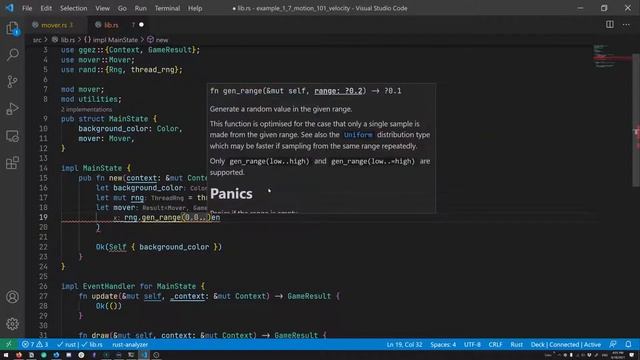Change language mode via Rust
The width and height of the screenshot is (640, 360).
516,344
